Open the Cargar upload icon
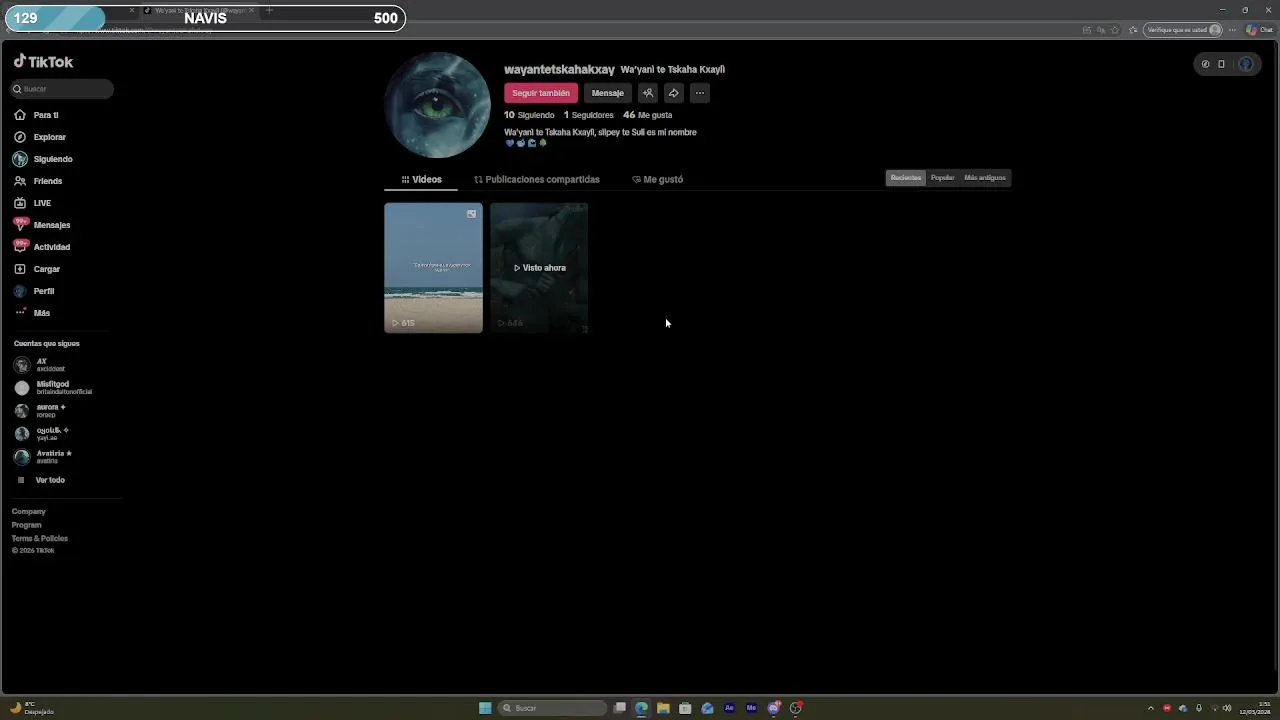This screenshot has width=1280, height=720. (x=20, y=269)
